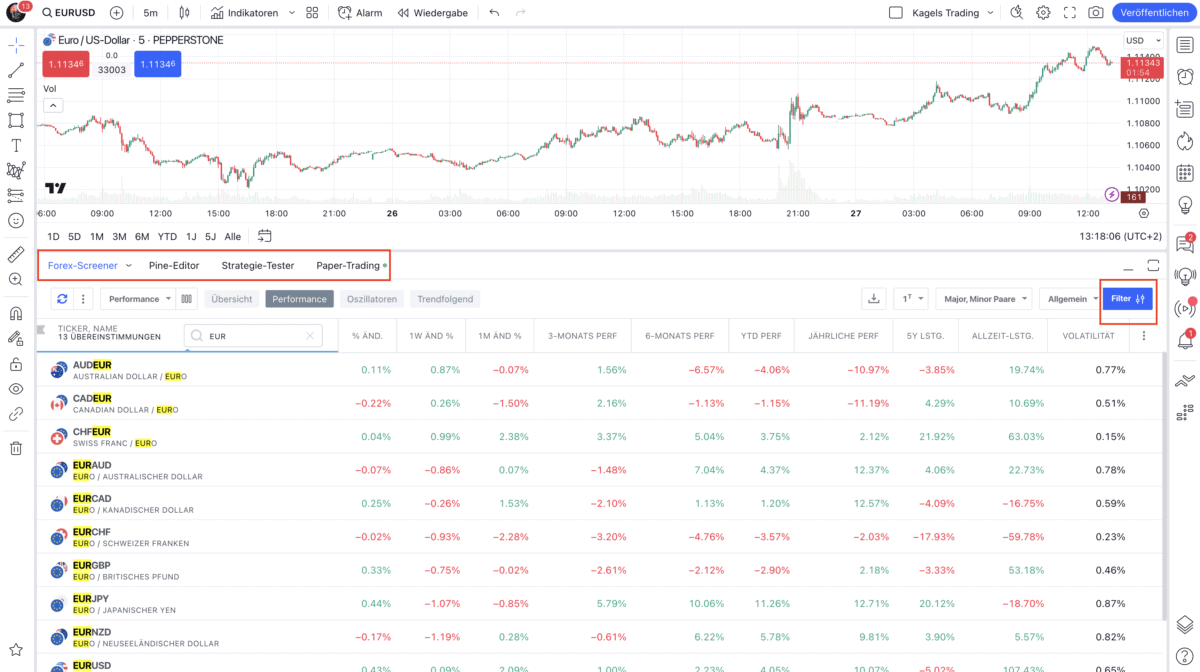
Task: Open the Filter panel in the screener
Action: point(1127,298)
